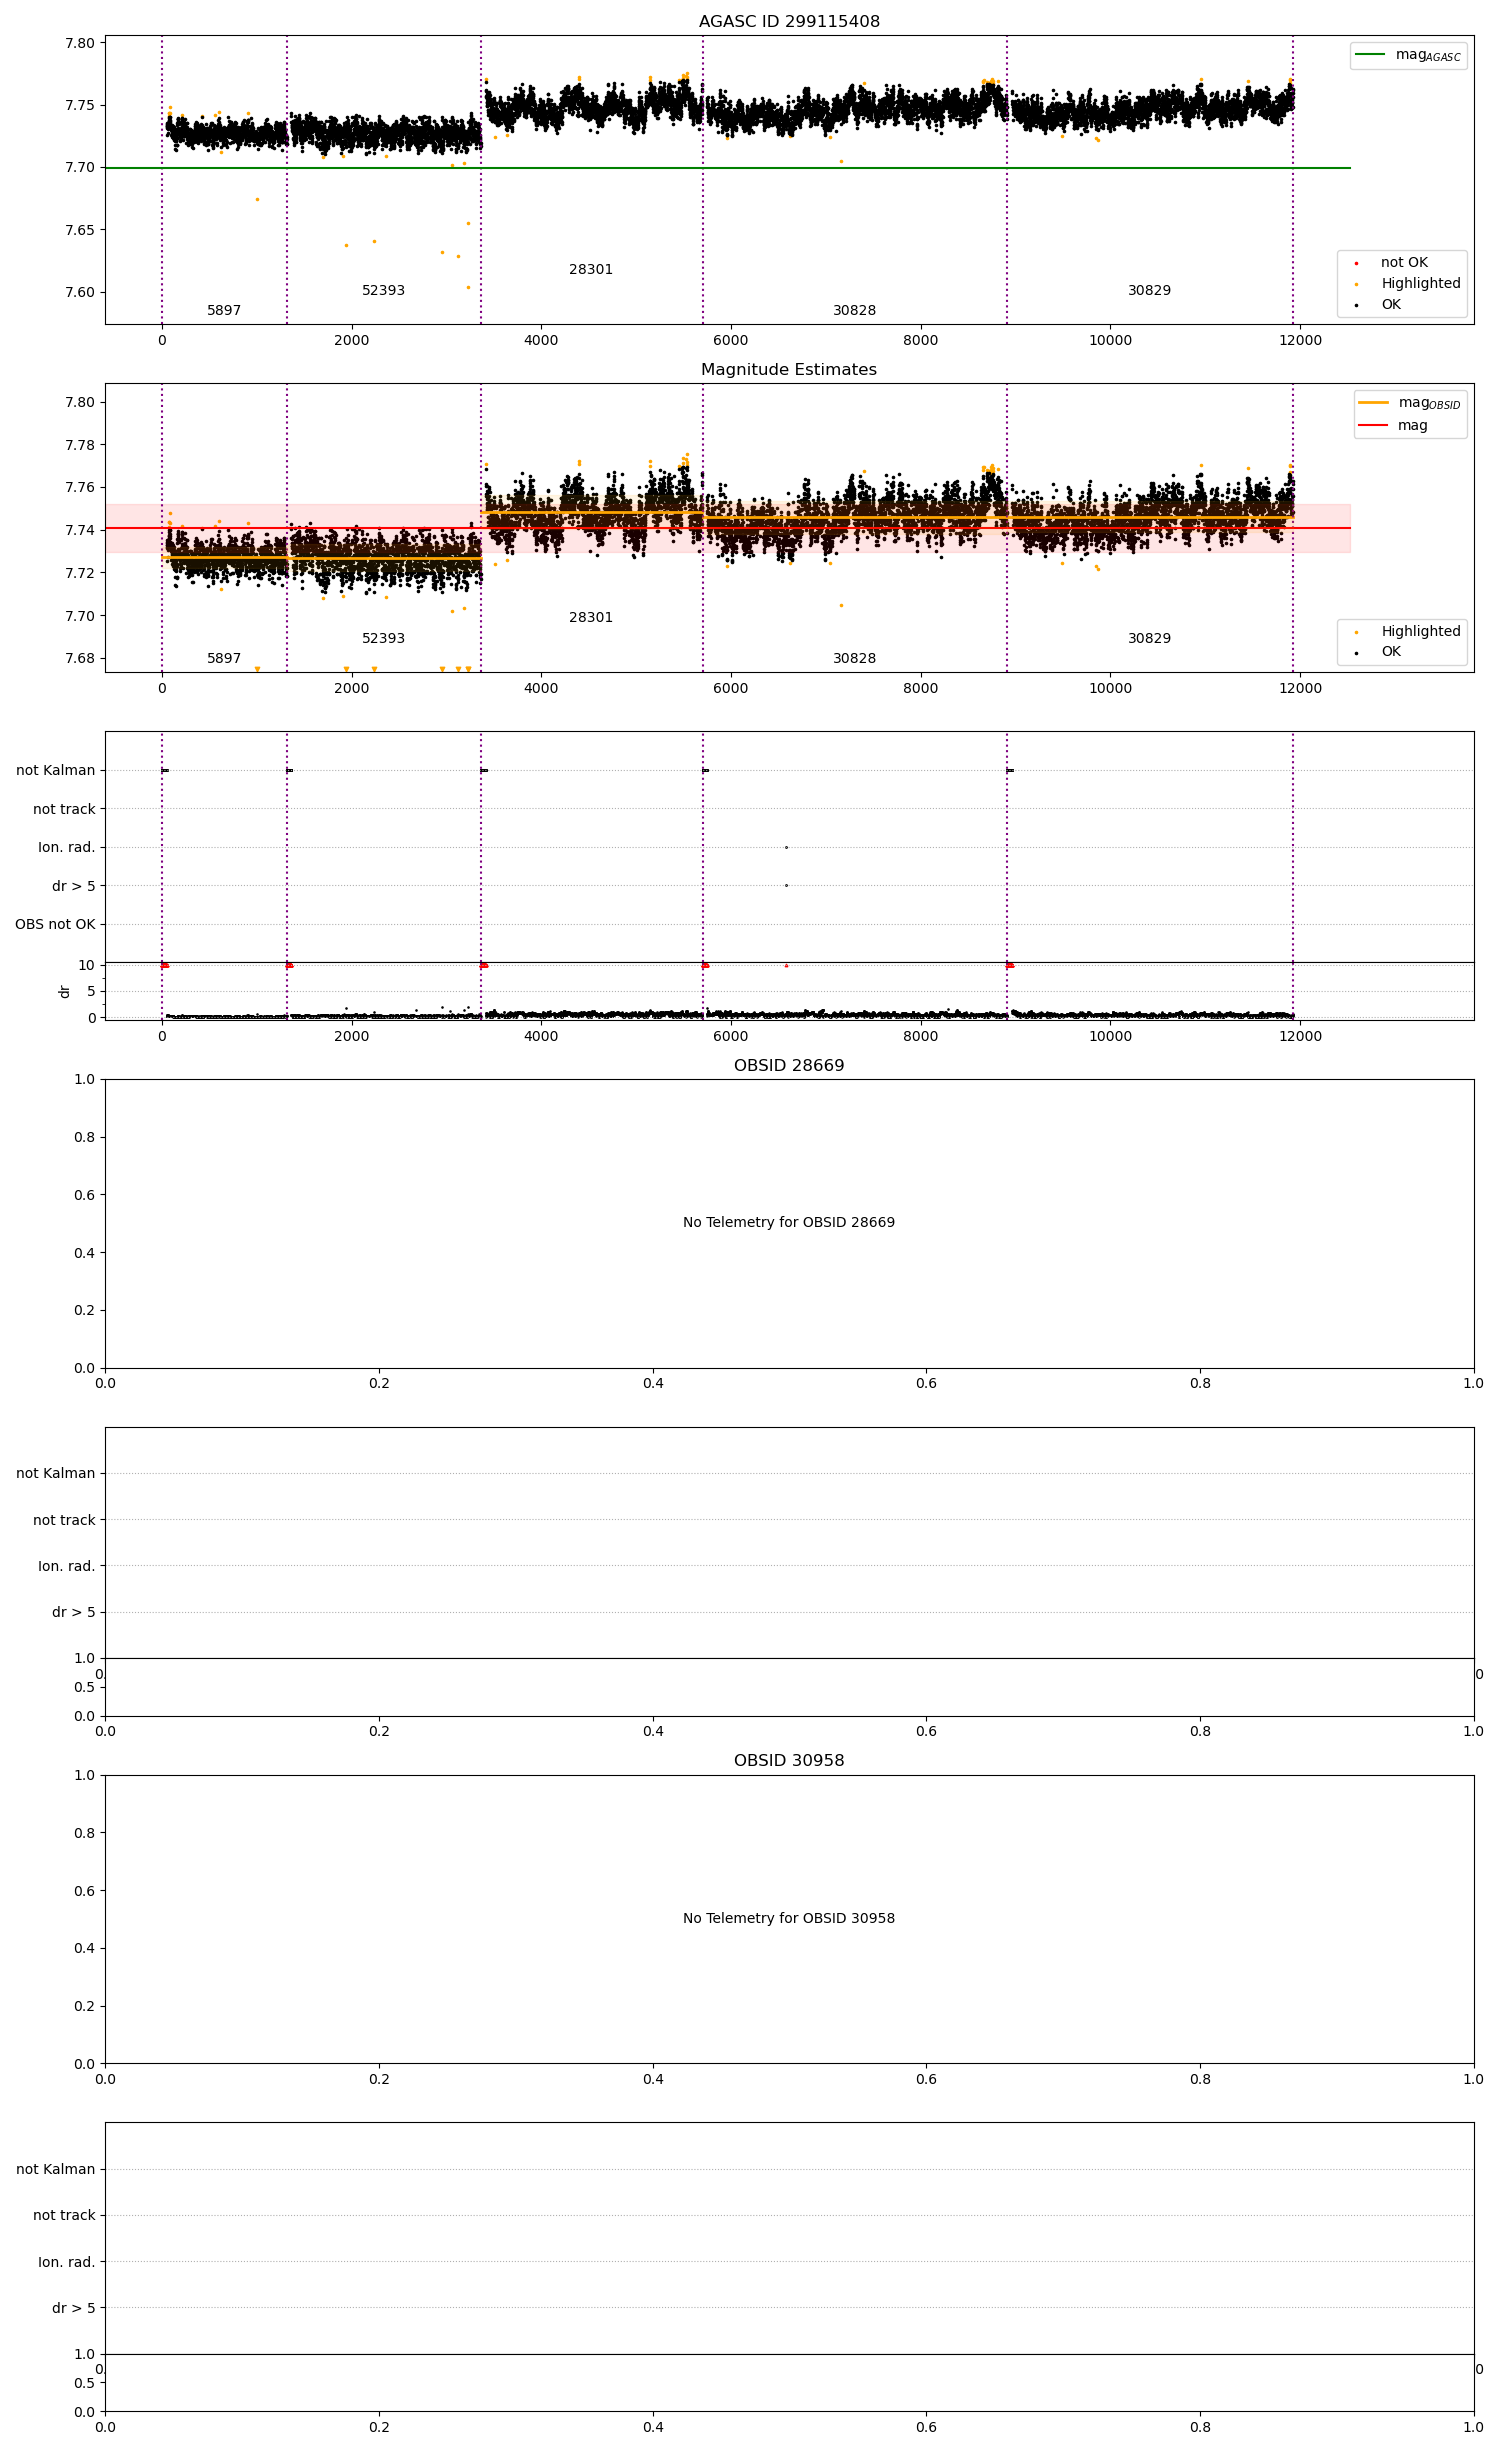The image size is (1500, 2450).
Task: Click 'dr > 5' row label in third plot
Action: click(x=74, y=887)
